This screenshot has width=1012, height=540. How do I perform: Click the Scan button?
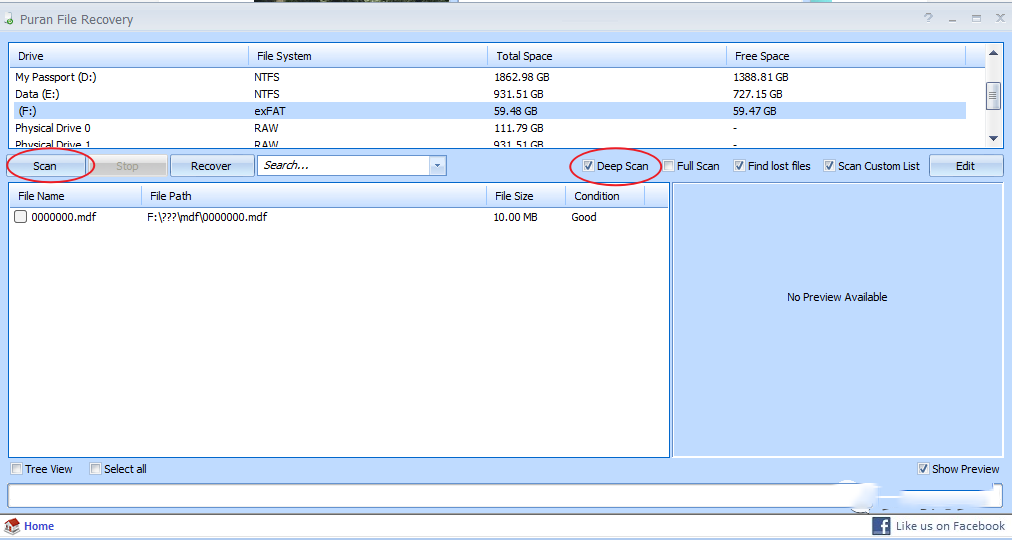(x=45, y=166)
